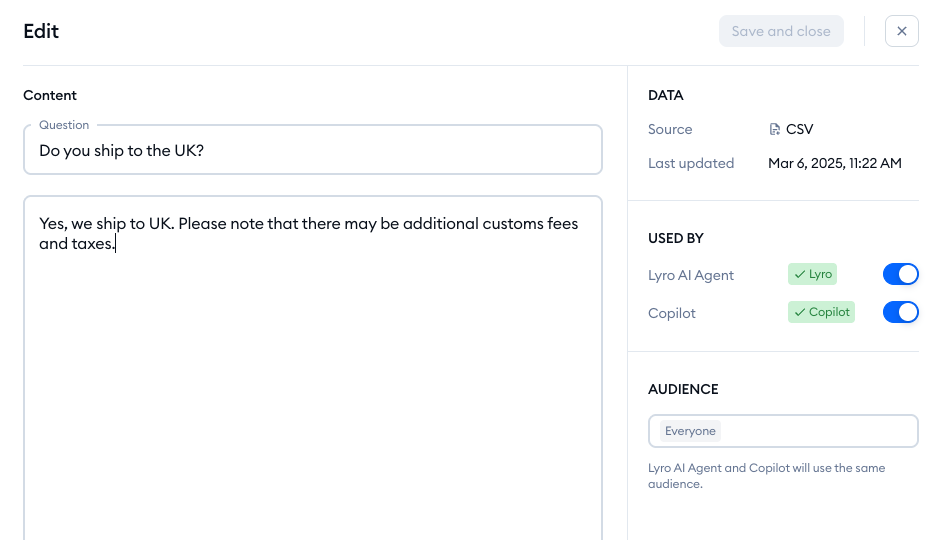
Task: Click the checkmark icon in the Copilot badge
Action: pos(800,312)
